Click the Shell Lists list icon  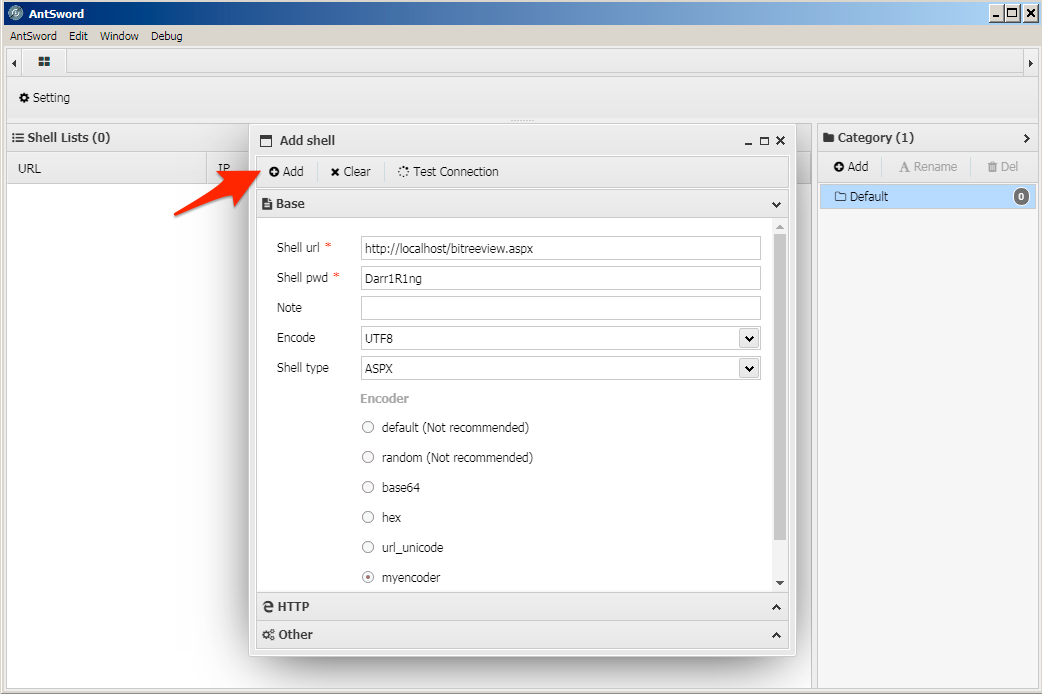pos(18,138)
